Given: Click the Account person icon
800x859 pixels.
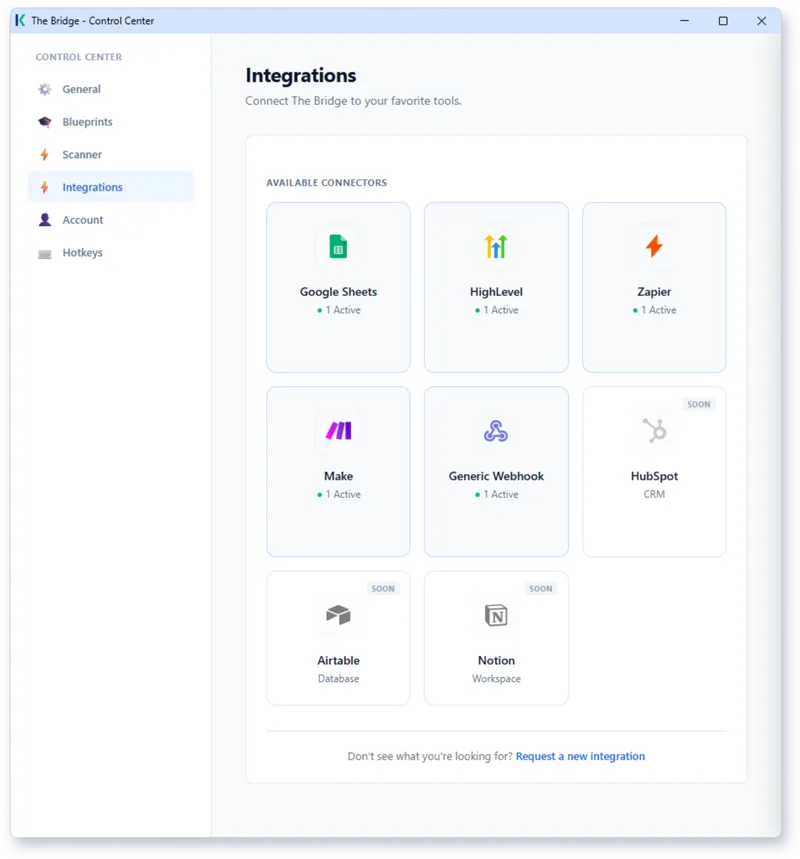Looking at the screenshot, I should click(x=45, y=220).
